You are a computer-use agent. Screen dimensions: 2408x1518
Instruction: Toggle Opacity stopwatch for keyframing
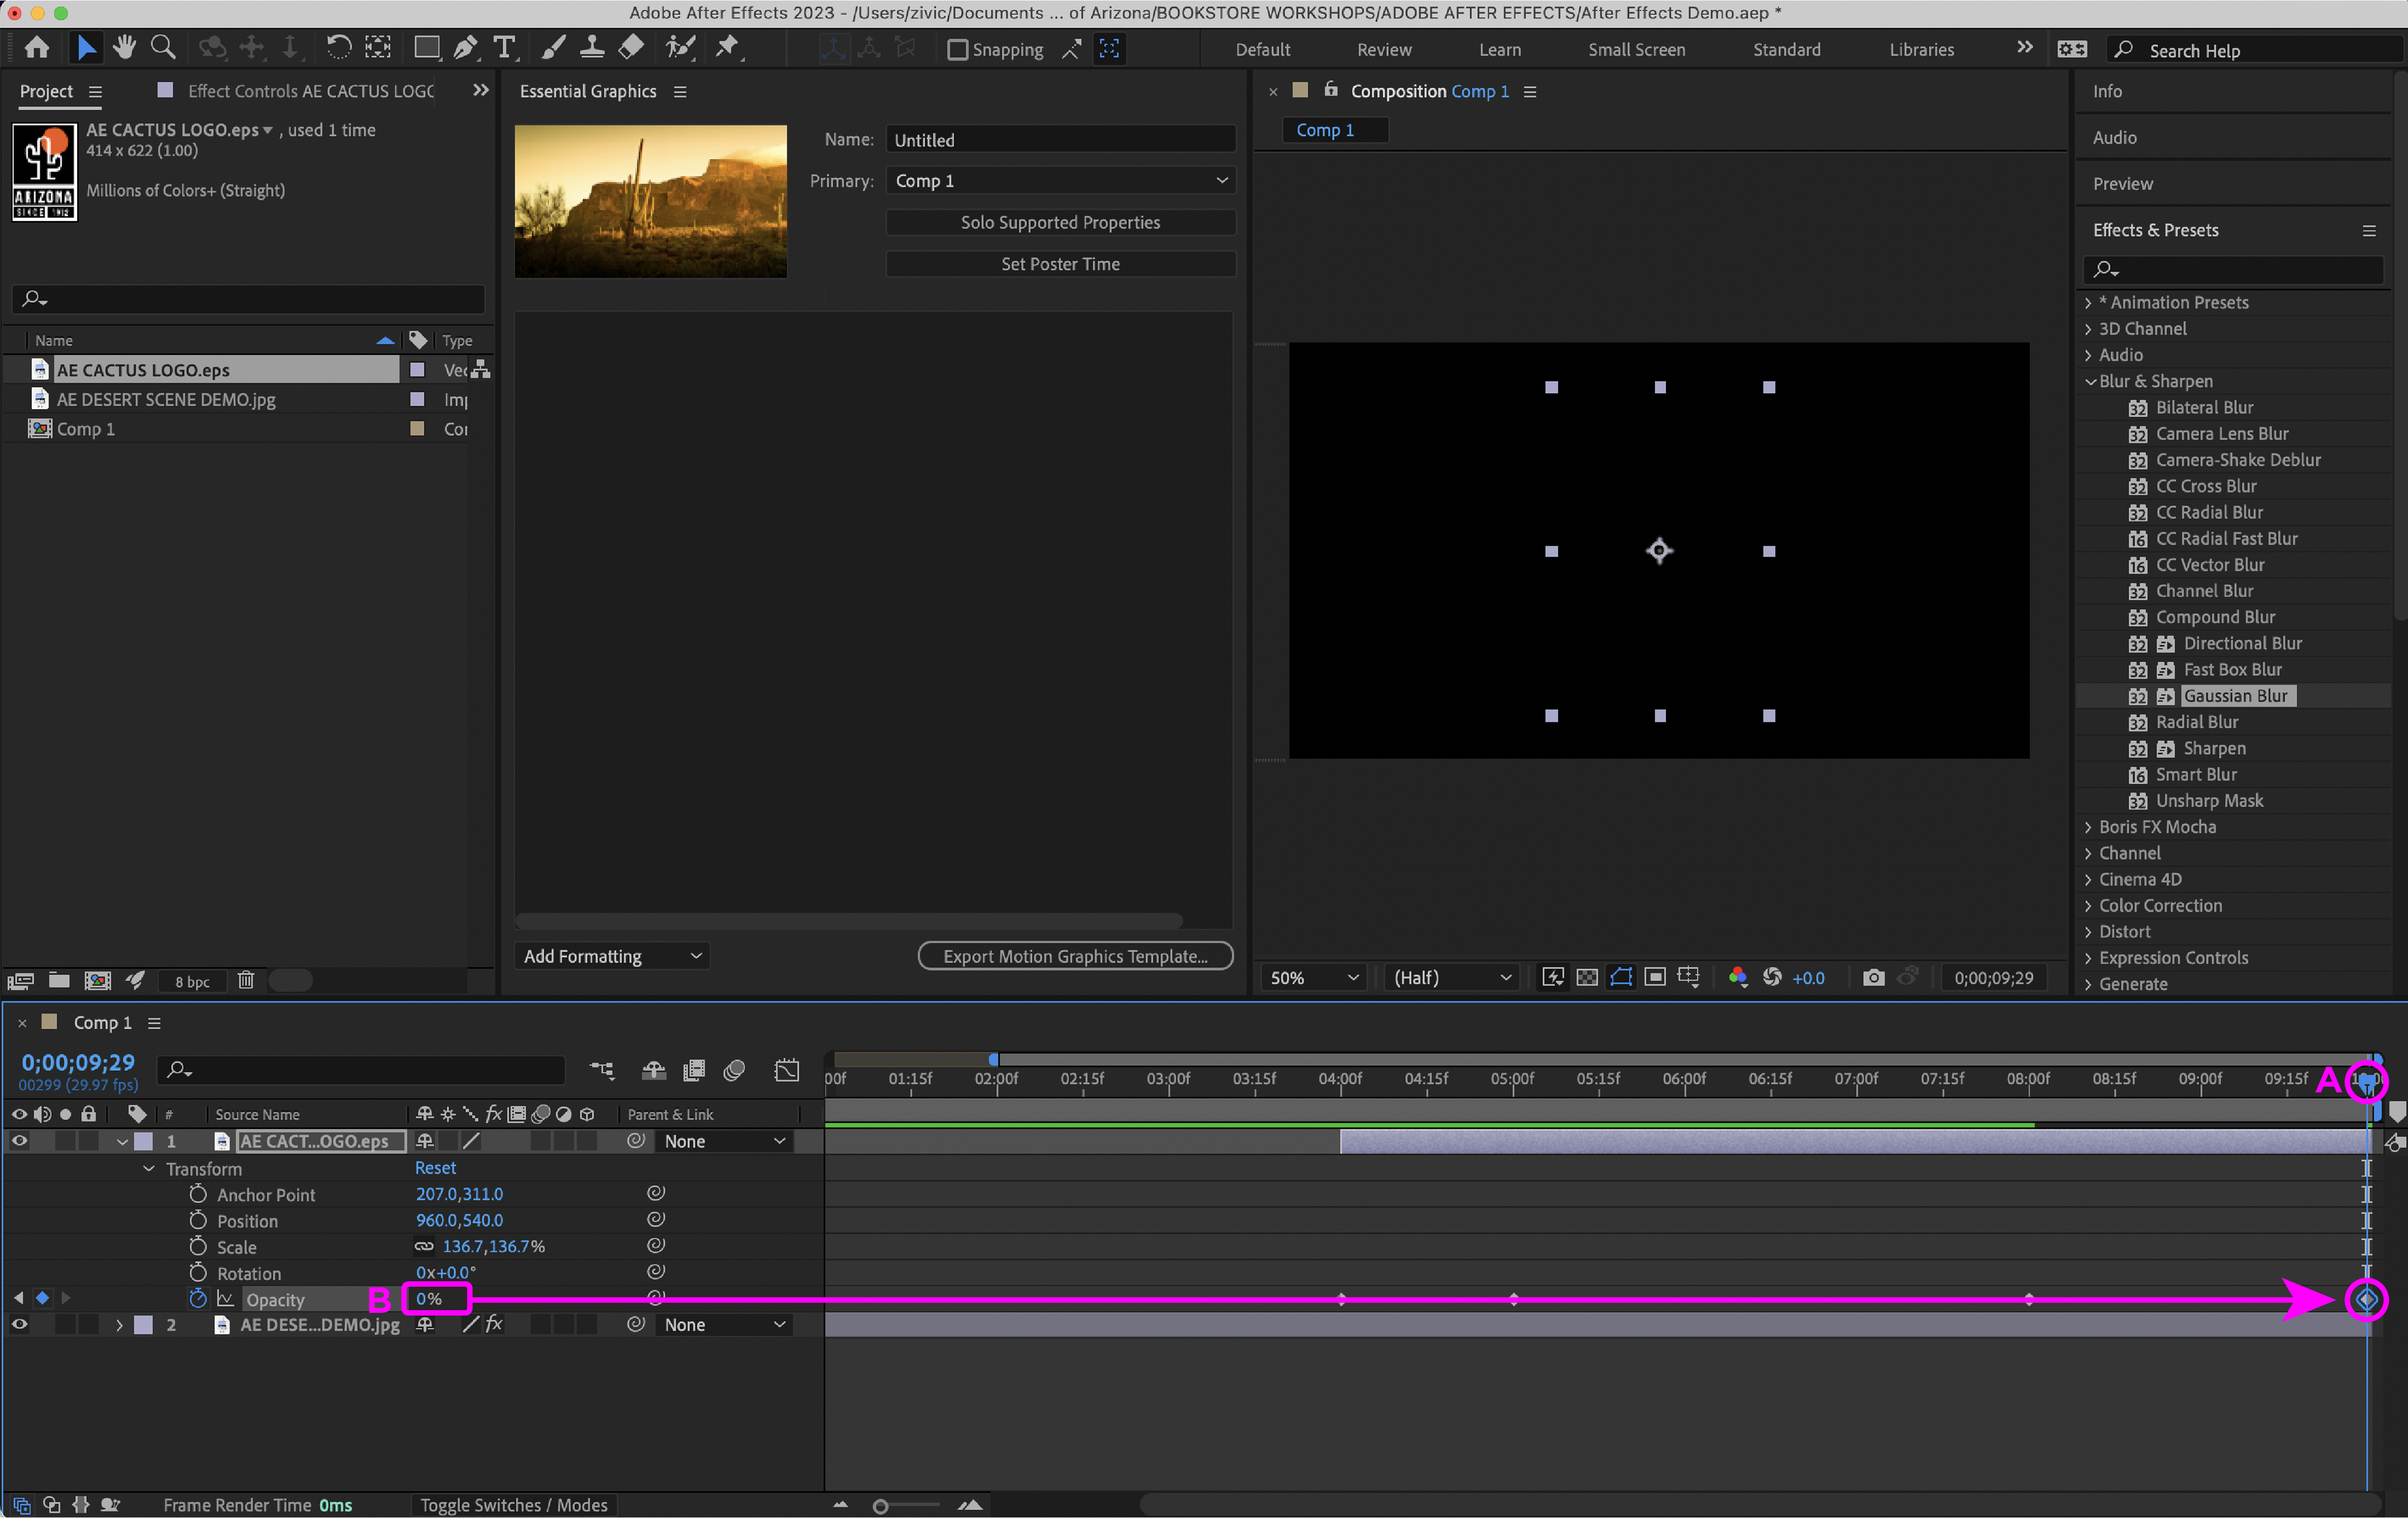pyautogui.click(x=198, y=1298)
